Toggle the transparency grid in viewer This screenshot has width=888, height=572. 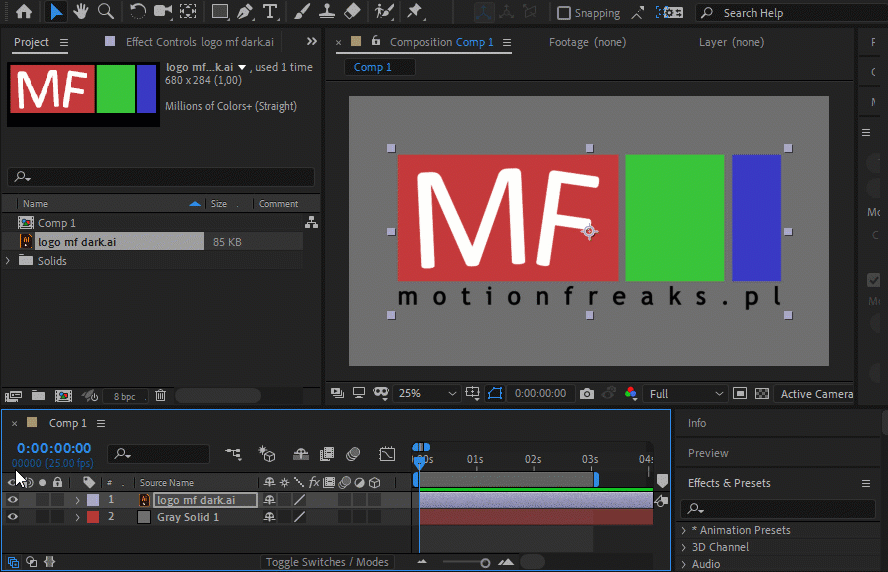[x=762, y=394]
